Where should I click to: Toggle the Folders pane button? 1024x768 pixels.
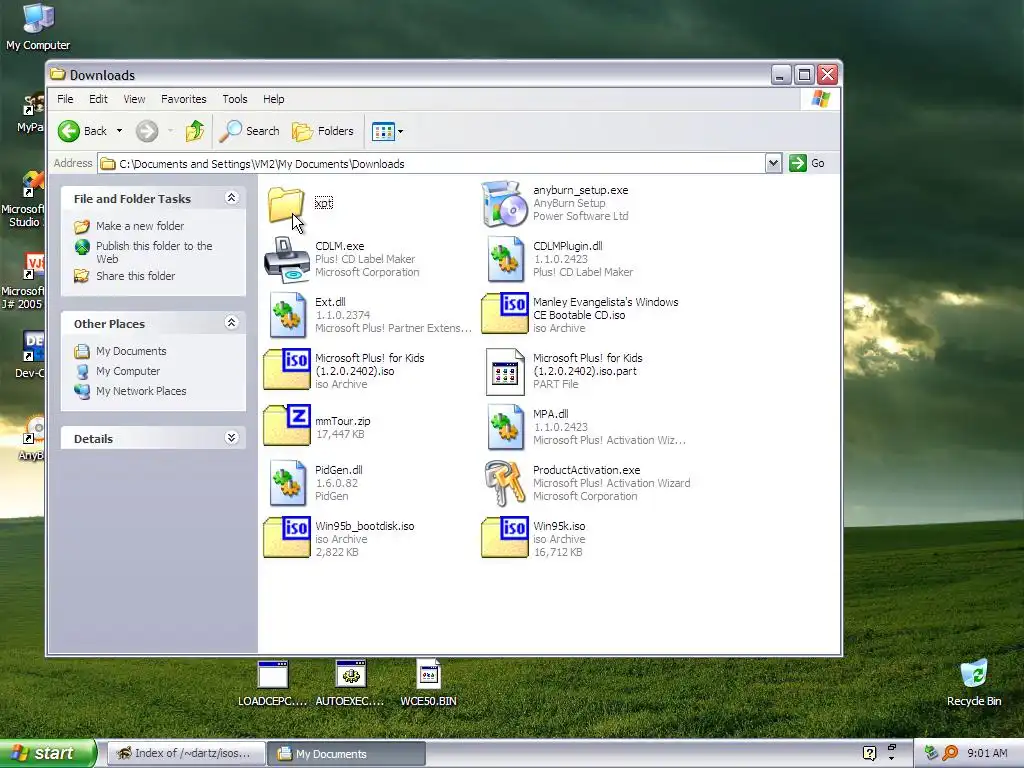pyautogui.click(x=323, y=131)
